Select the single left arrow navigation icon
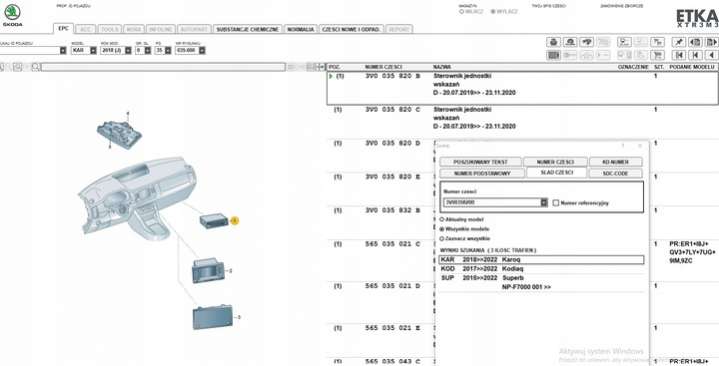 712,55
